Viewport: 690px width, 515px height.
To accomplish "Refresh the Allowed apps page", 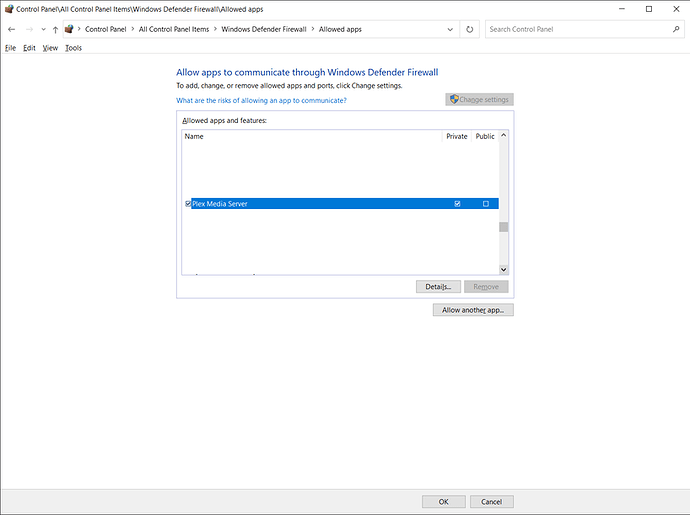I will 470,29.
